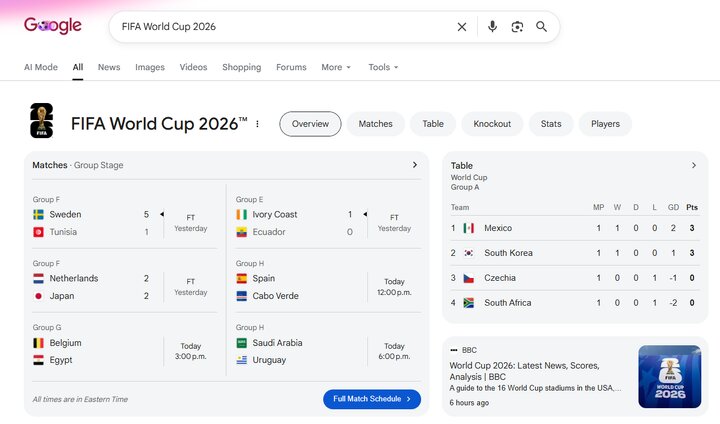The height and width of the screenshot is (424, 720).
Task: Expand the Group A Table chevron
Action: point(694,165)
